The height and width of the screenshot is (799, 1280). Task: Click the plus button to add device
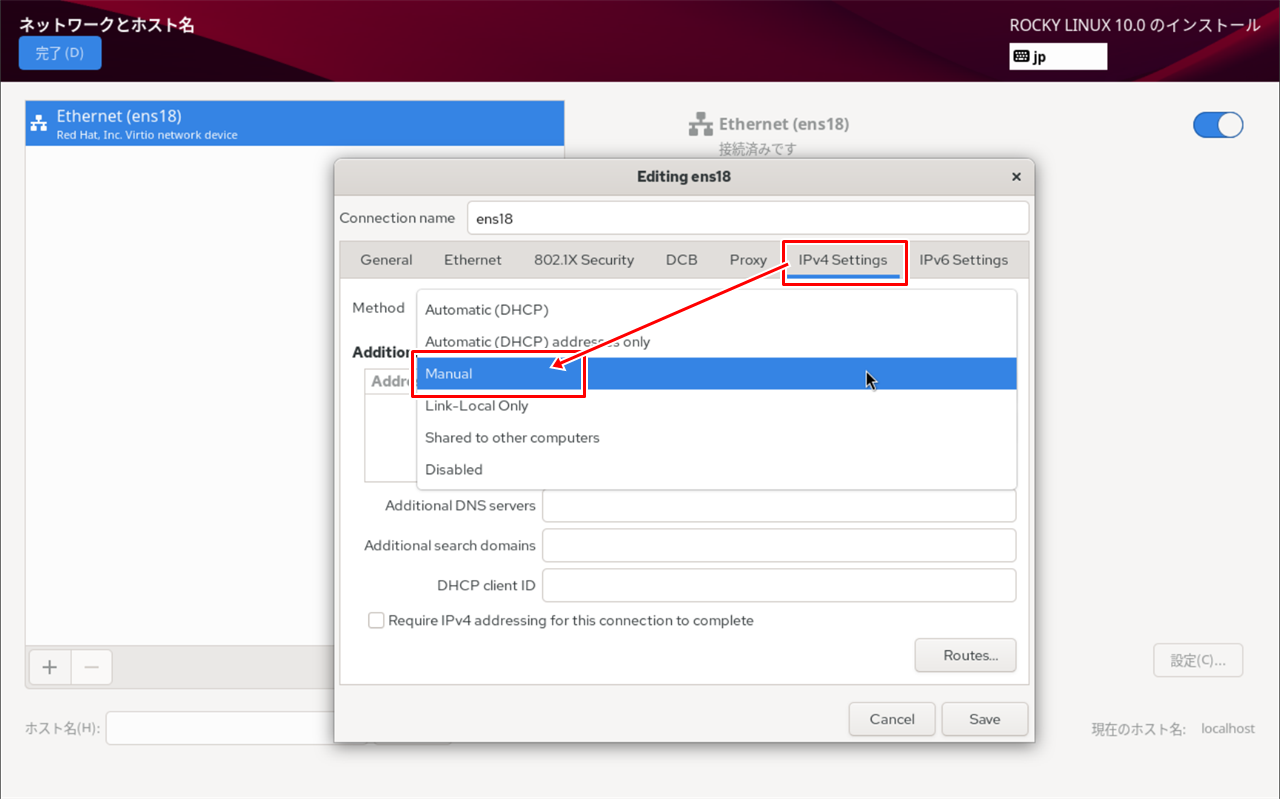tap(49, 667)
